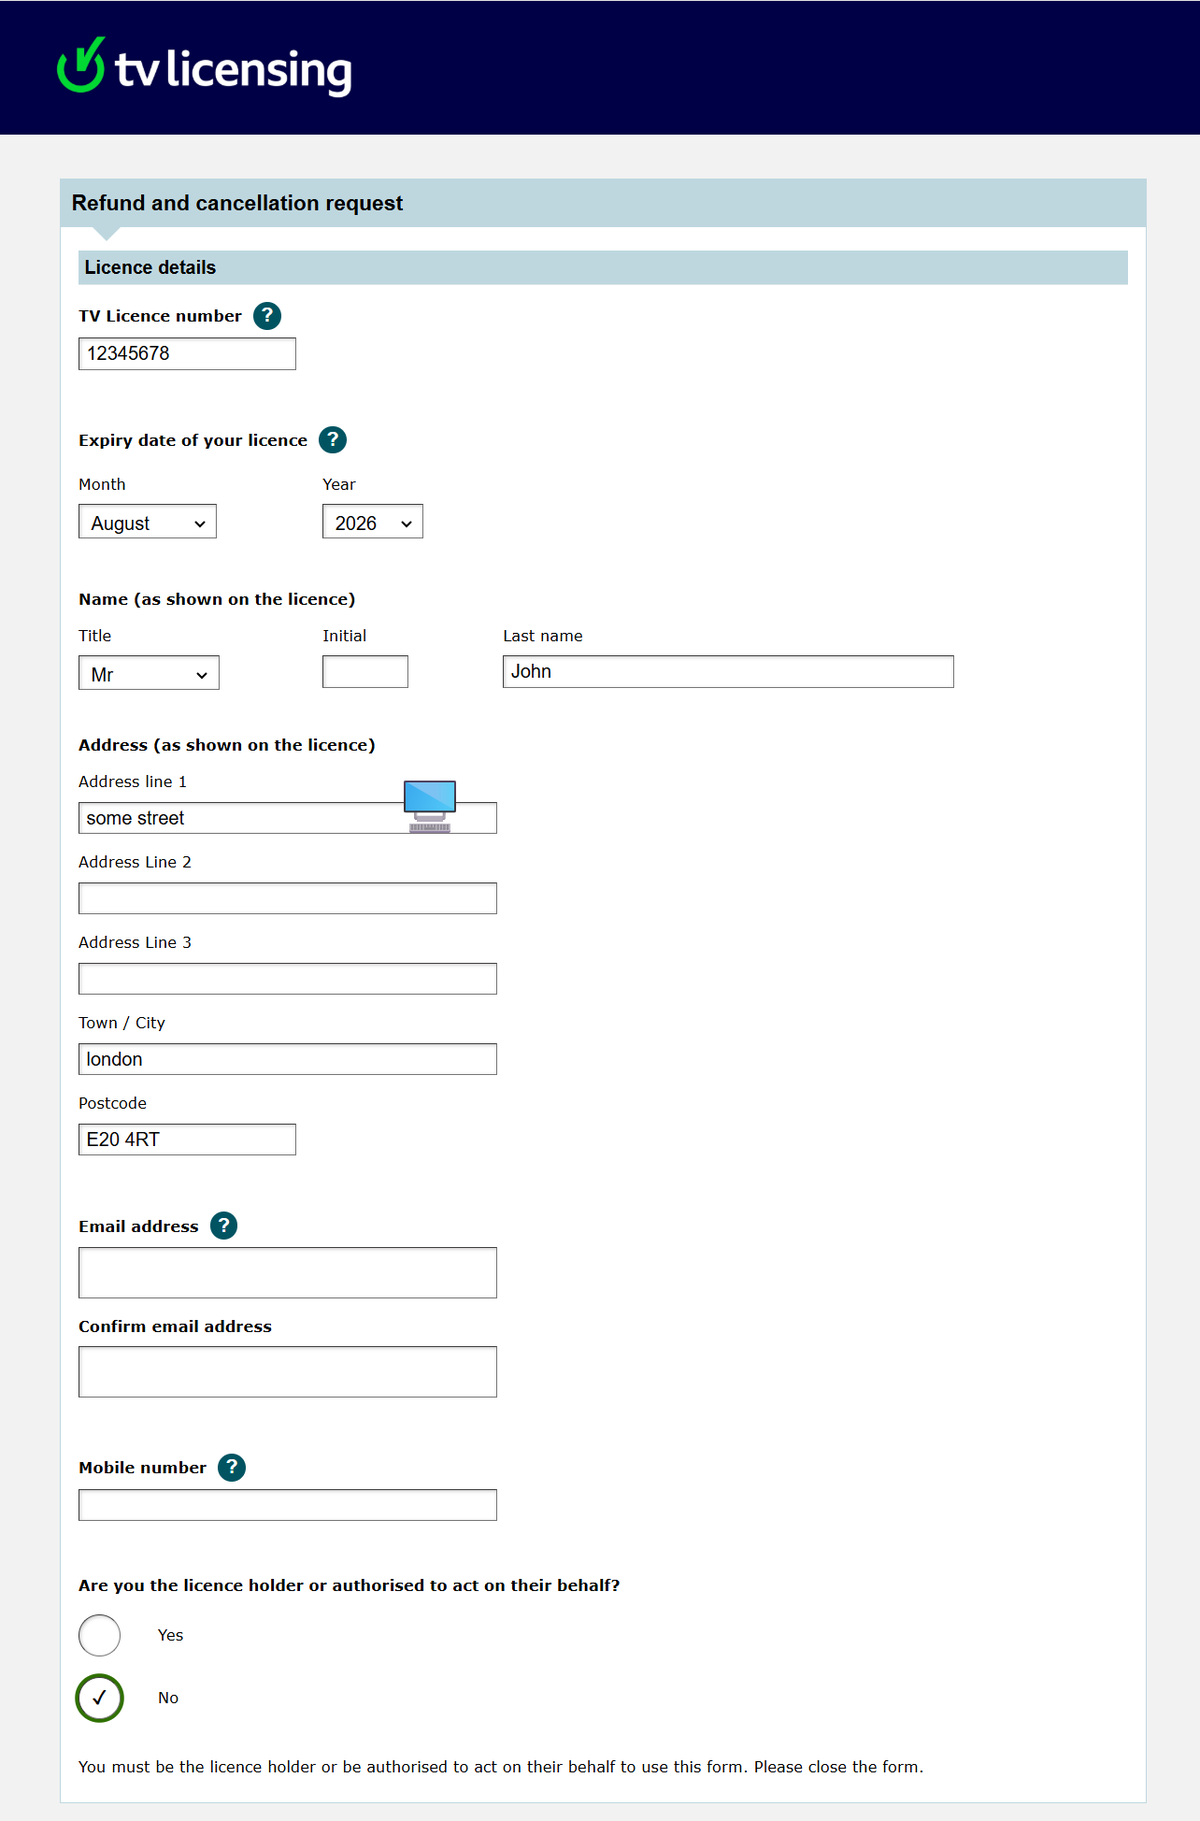Click the 'Address (as shown on the licence)' label
This screenshot has width=1200, height=1821.
(x=227, y=745)
